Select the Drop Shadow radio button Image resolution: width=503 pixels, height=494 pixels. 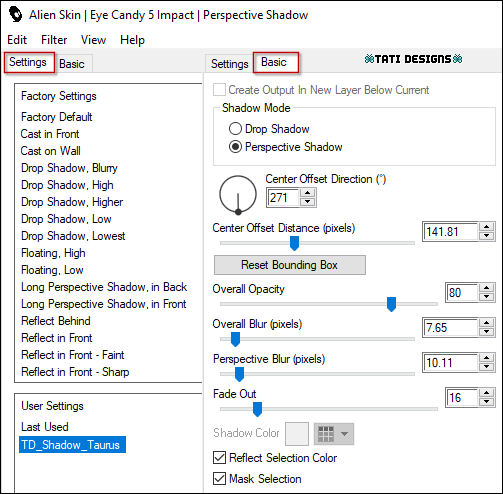235,129
